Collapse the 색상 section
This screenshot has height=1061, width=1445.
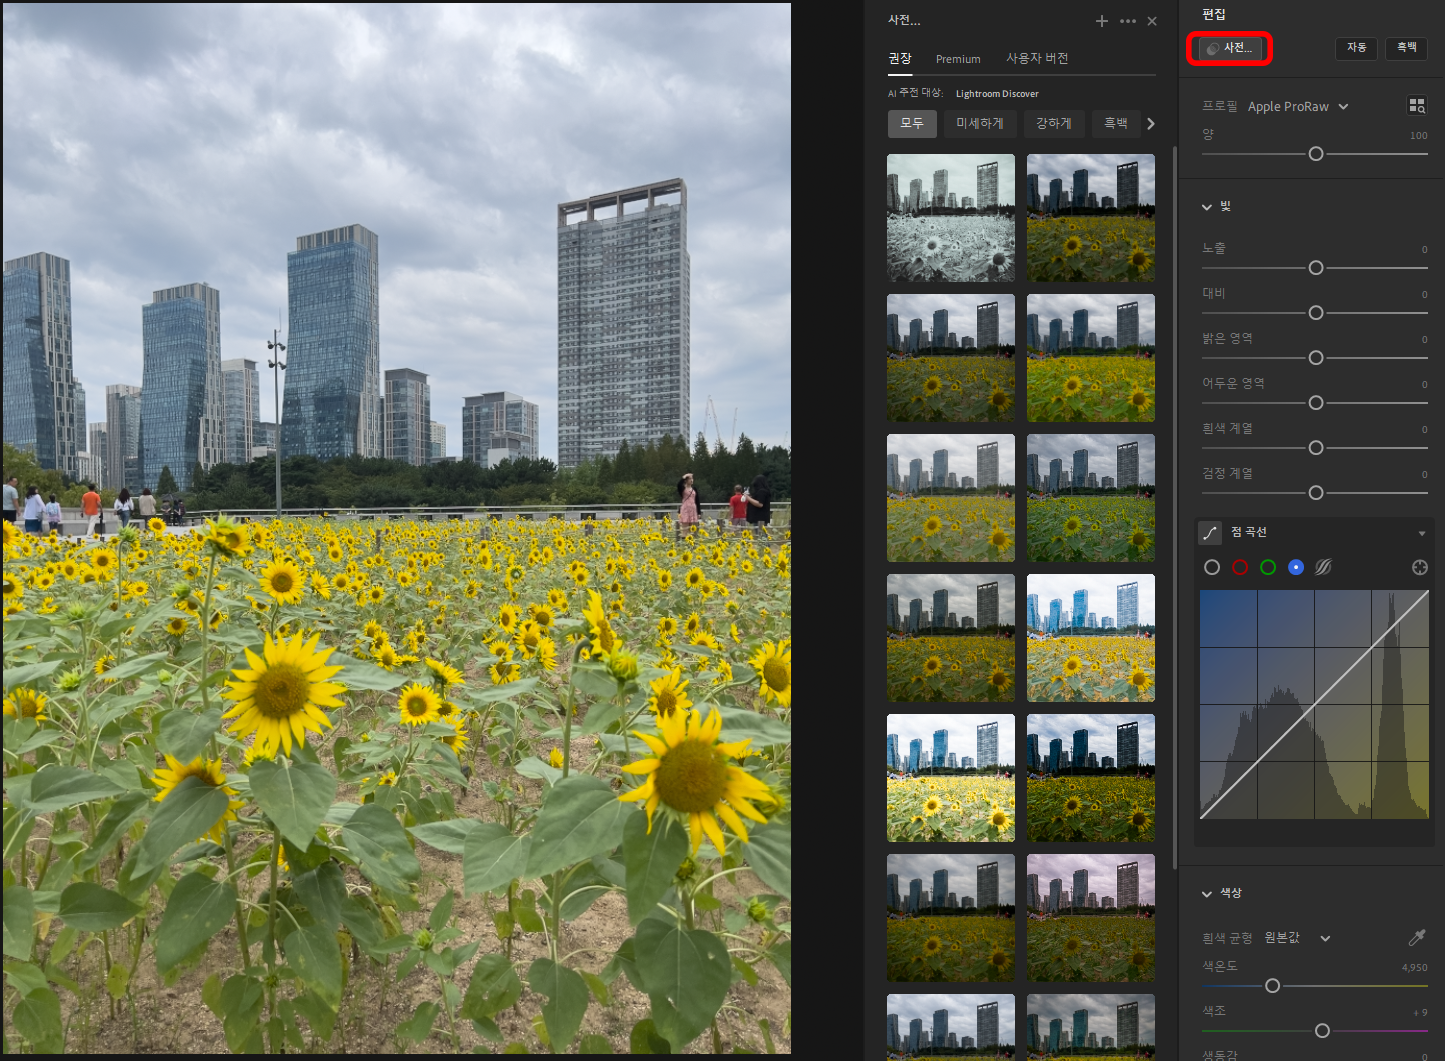1207,894
